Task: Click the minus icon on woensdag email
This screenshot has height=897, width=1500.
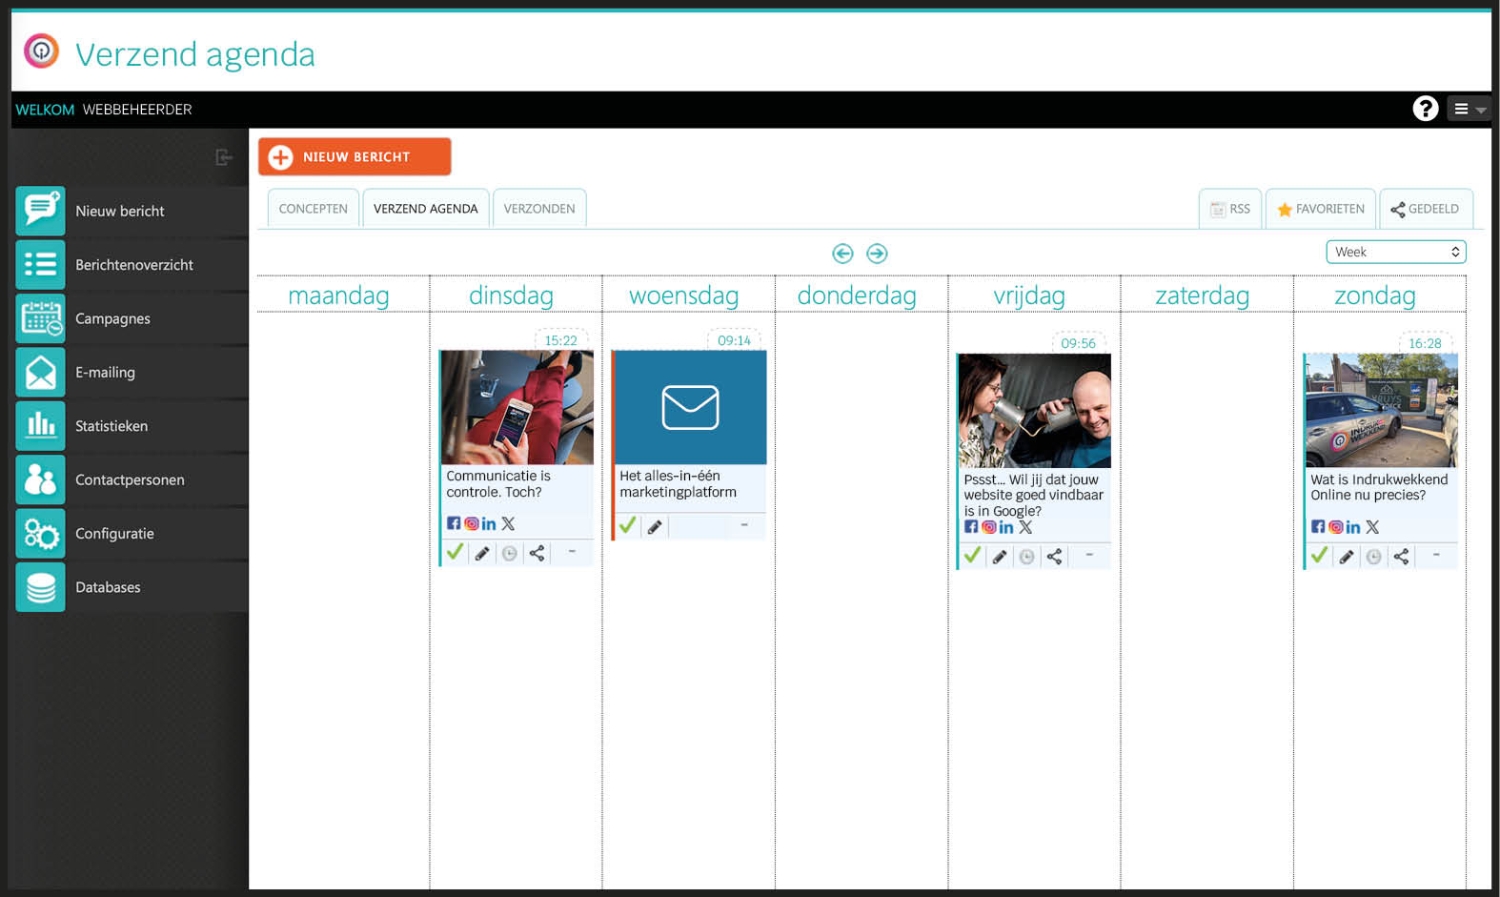Action: pyautogui.click(x=744, y=525)
